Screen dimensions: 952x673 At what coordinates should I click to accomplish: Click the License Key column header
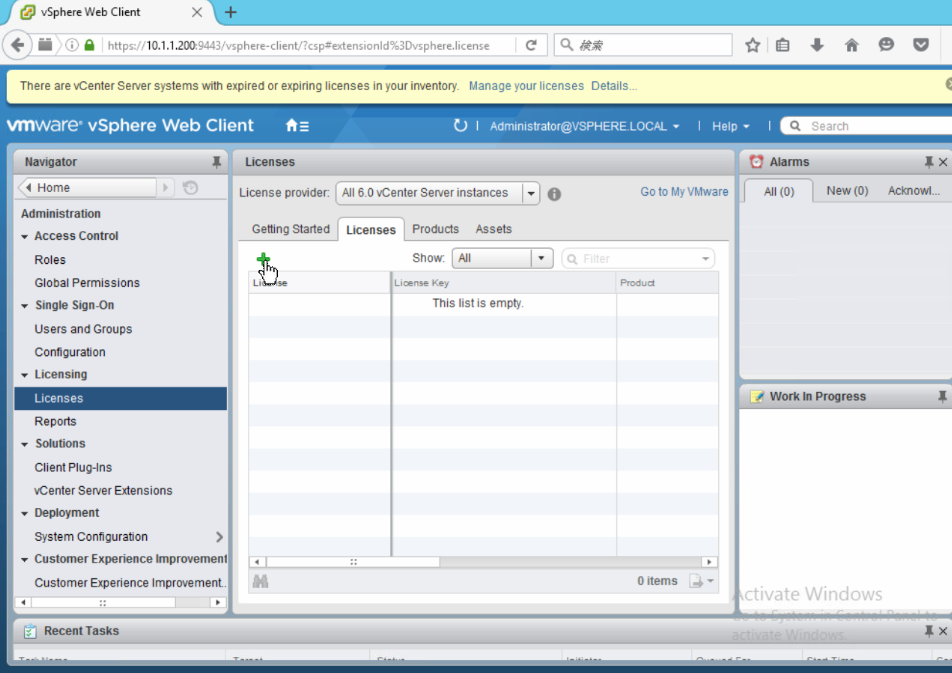pos(504,283)
